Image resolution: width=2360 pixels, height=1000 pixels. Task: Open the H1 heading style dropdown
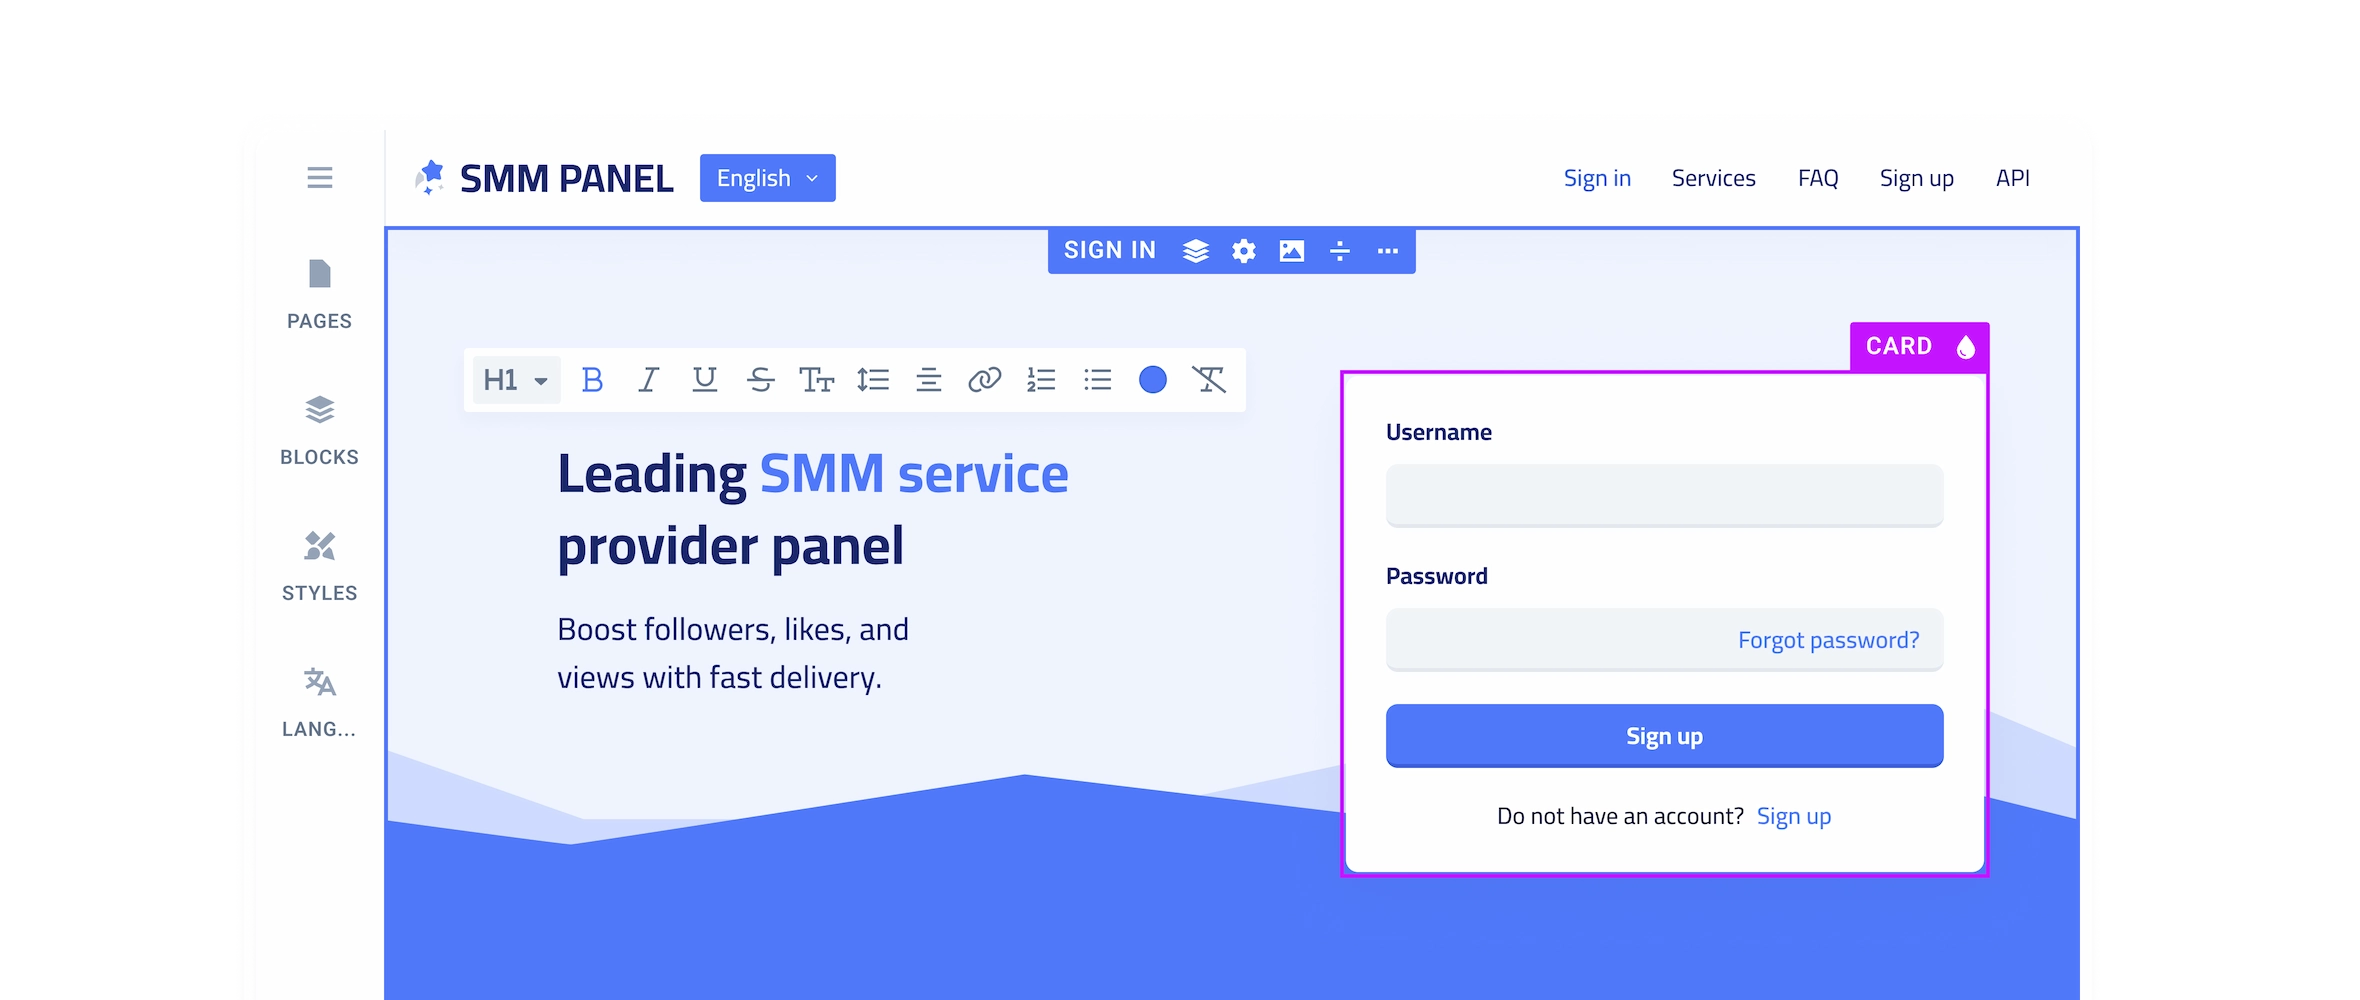pos(515,380)
